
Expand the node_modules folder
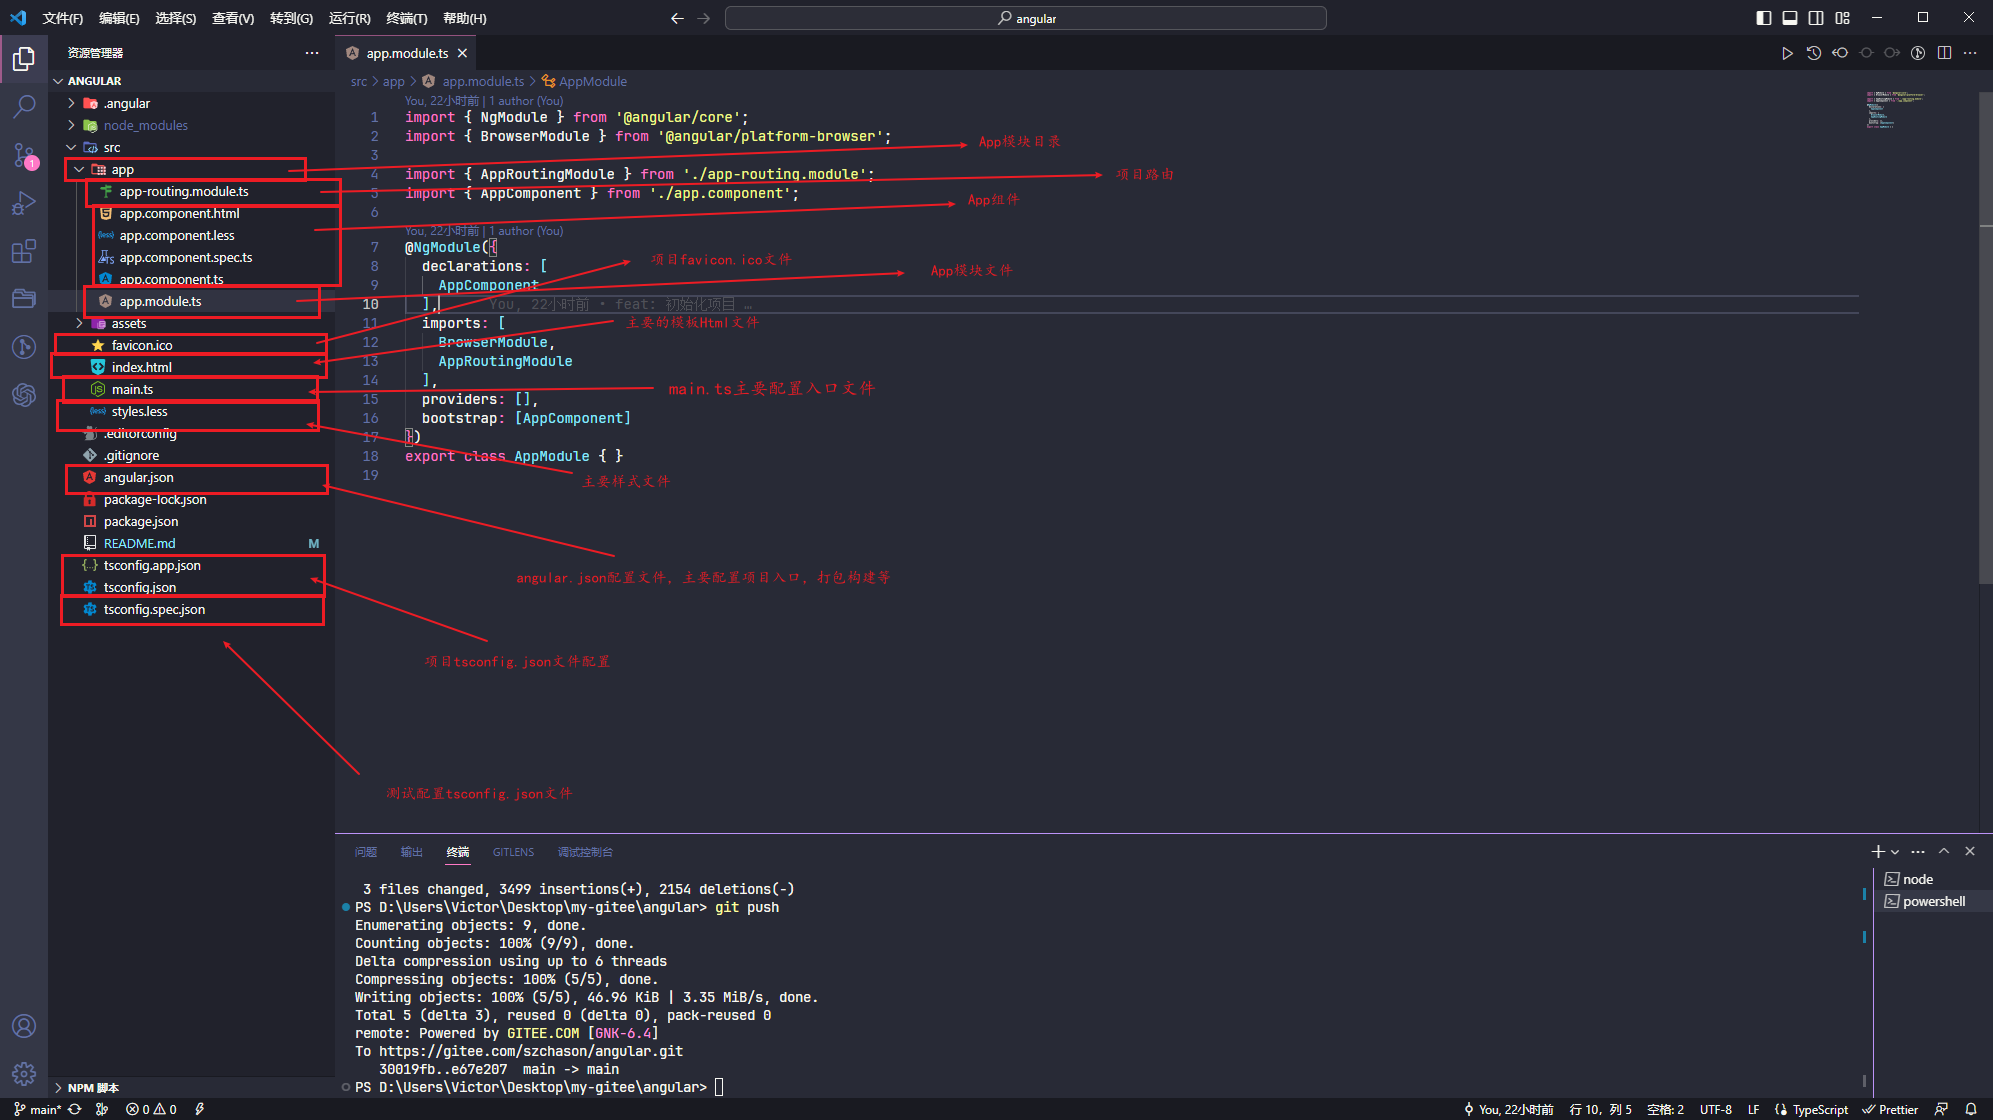point(146,125)
